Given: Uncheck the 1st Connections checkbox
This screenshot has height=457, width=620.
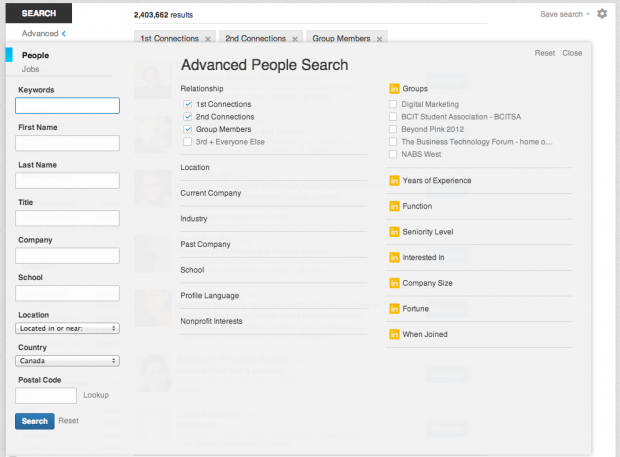Looking at the screenshot, I should [x=188, y=104].
